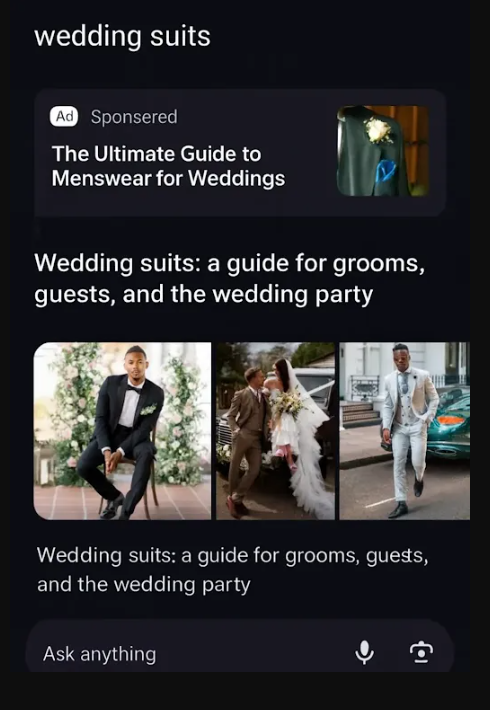
Task: Select the wedding suits search query text
Action: coord(122,36)
